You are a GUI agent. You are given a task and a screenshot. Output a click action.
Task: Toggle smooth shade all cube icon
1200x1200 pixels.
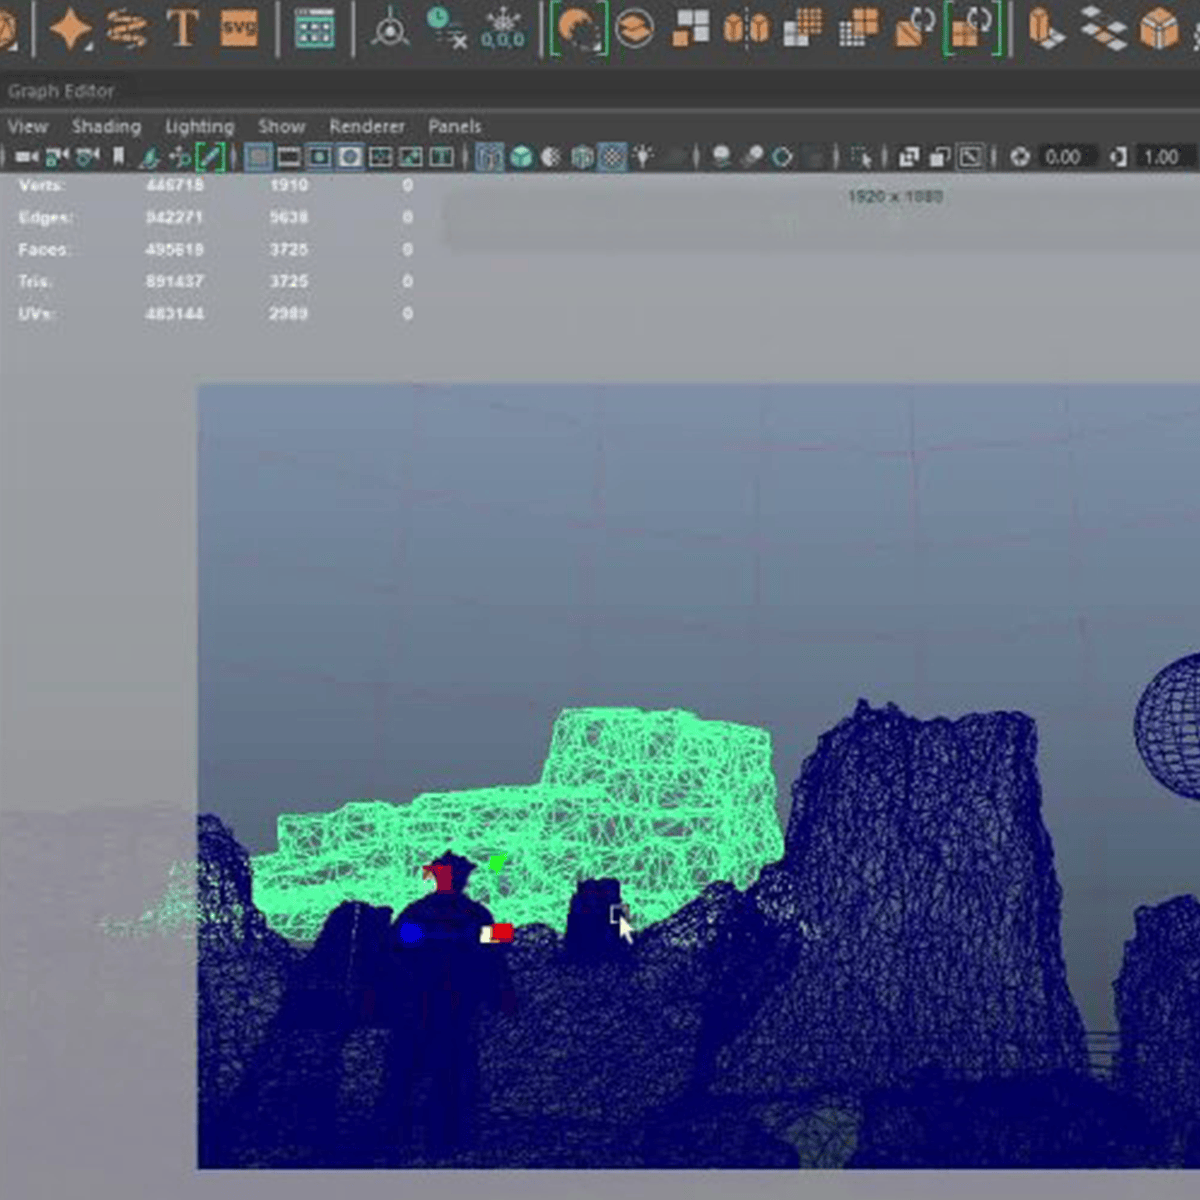pos(521,157)
